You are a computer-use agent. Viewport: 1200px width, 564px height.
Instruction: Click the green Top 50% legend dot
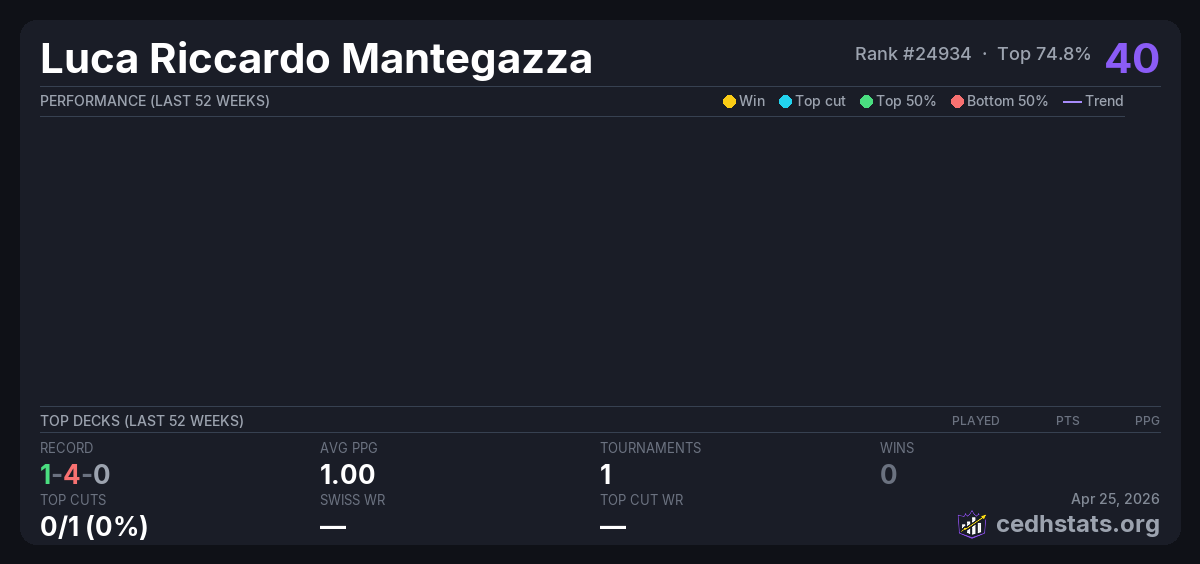click(x=866, y=101)
